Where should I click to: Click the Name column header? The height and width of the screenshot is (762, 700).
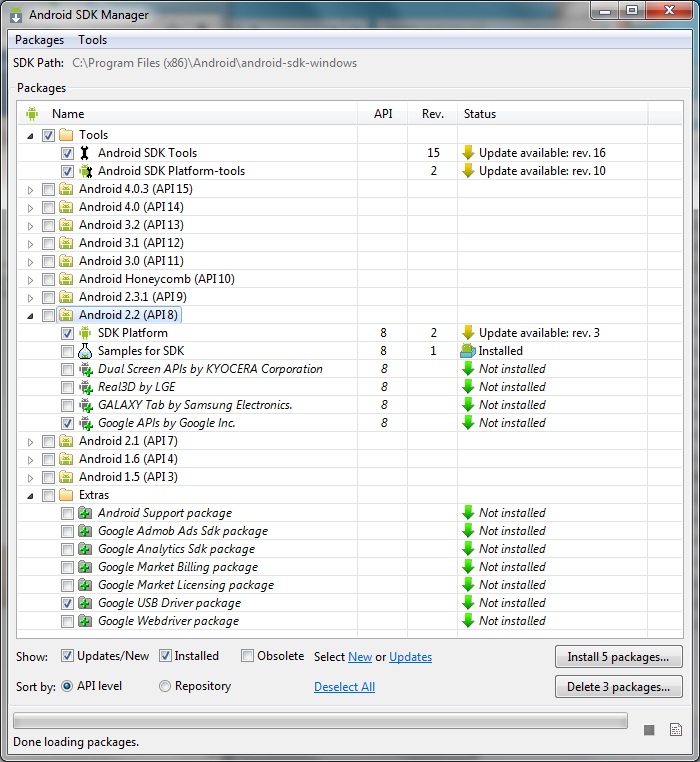pyautogui.click(x=188, y=114)
